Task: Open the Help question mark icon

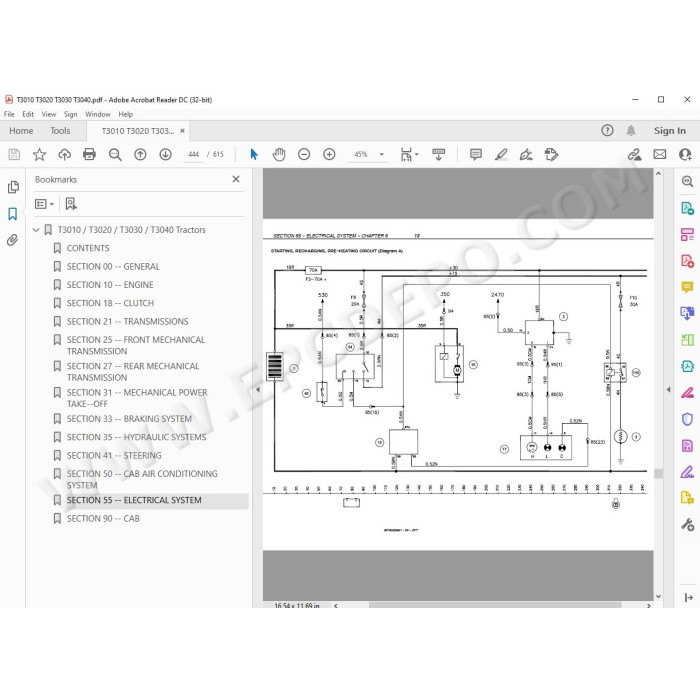Action: pos(607,130)
